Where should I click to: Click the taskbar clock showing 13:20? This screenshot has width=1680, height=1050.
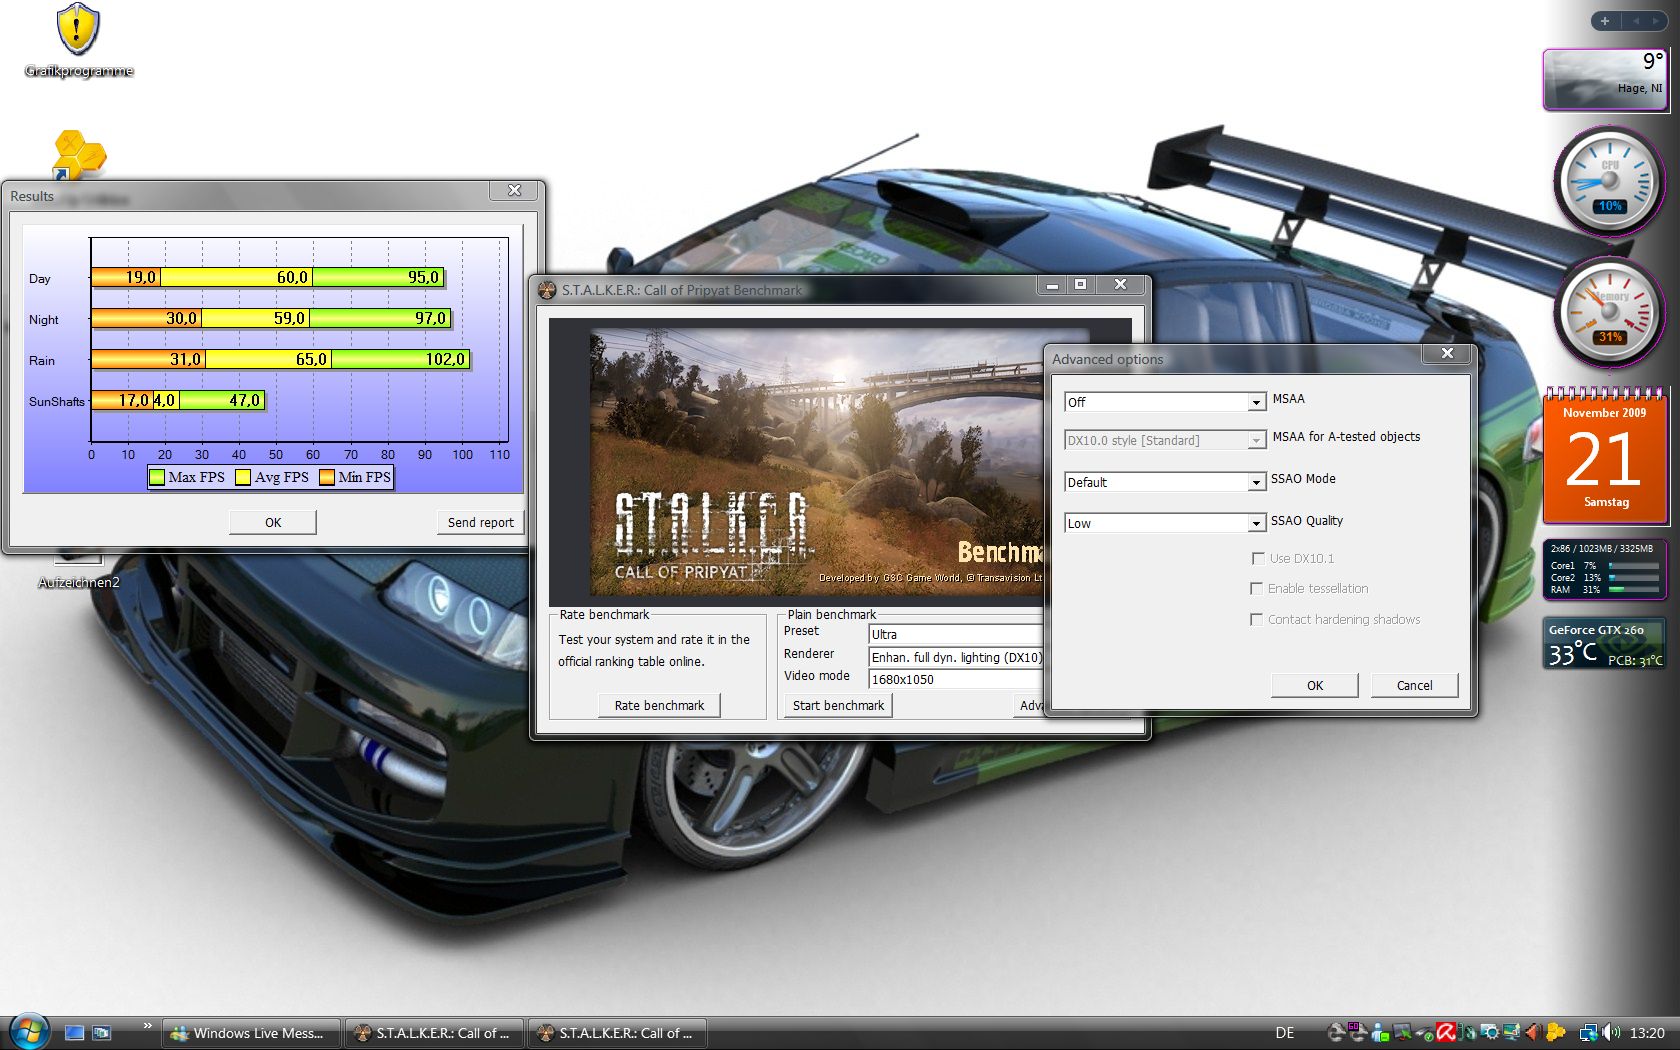(1647, 1033)
